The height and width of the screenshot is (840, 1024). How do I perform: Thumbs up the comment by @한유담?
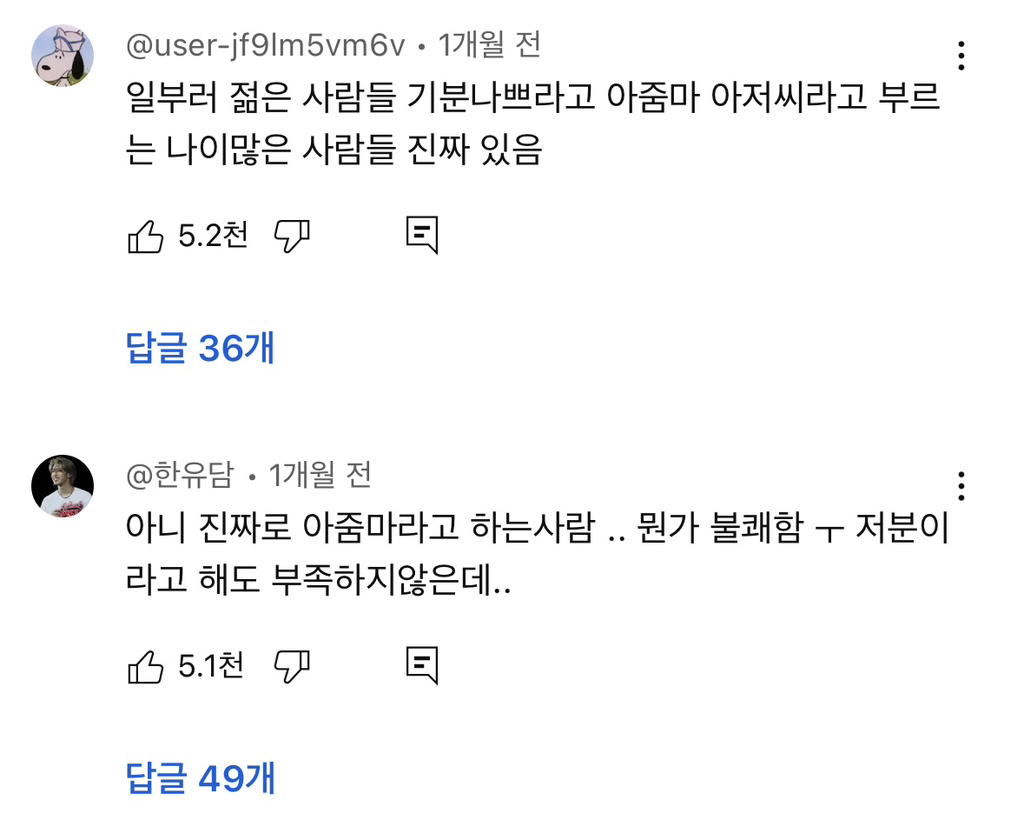(146, 667)
